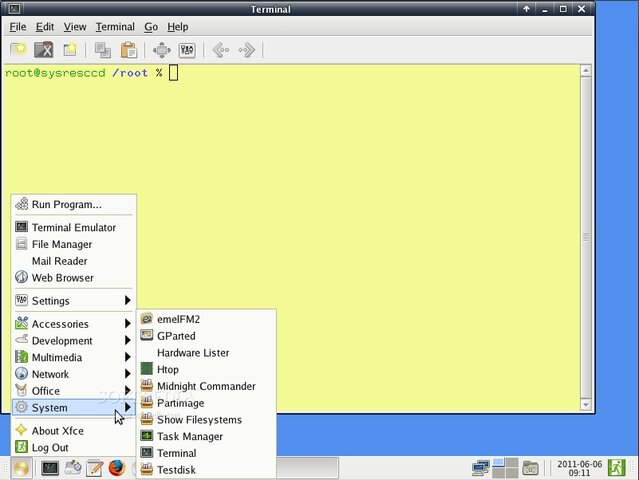Expand the Settings submenu
Image resolution: width=639 pixels, height=480 pixels.
pyautogui.click(x=74, y=301)
